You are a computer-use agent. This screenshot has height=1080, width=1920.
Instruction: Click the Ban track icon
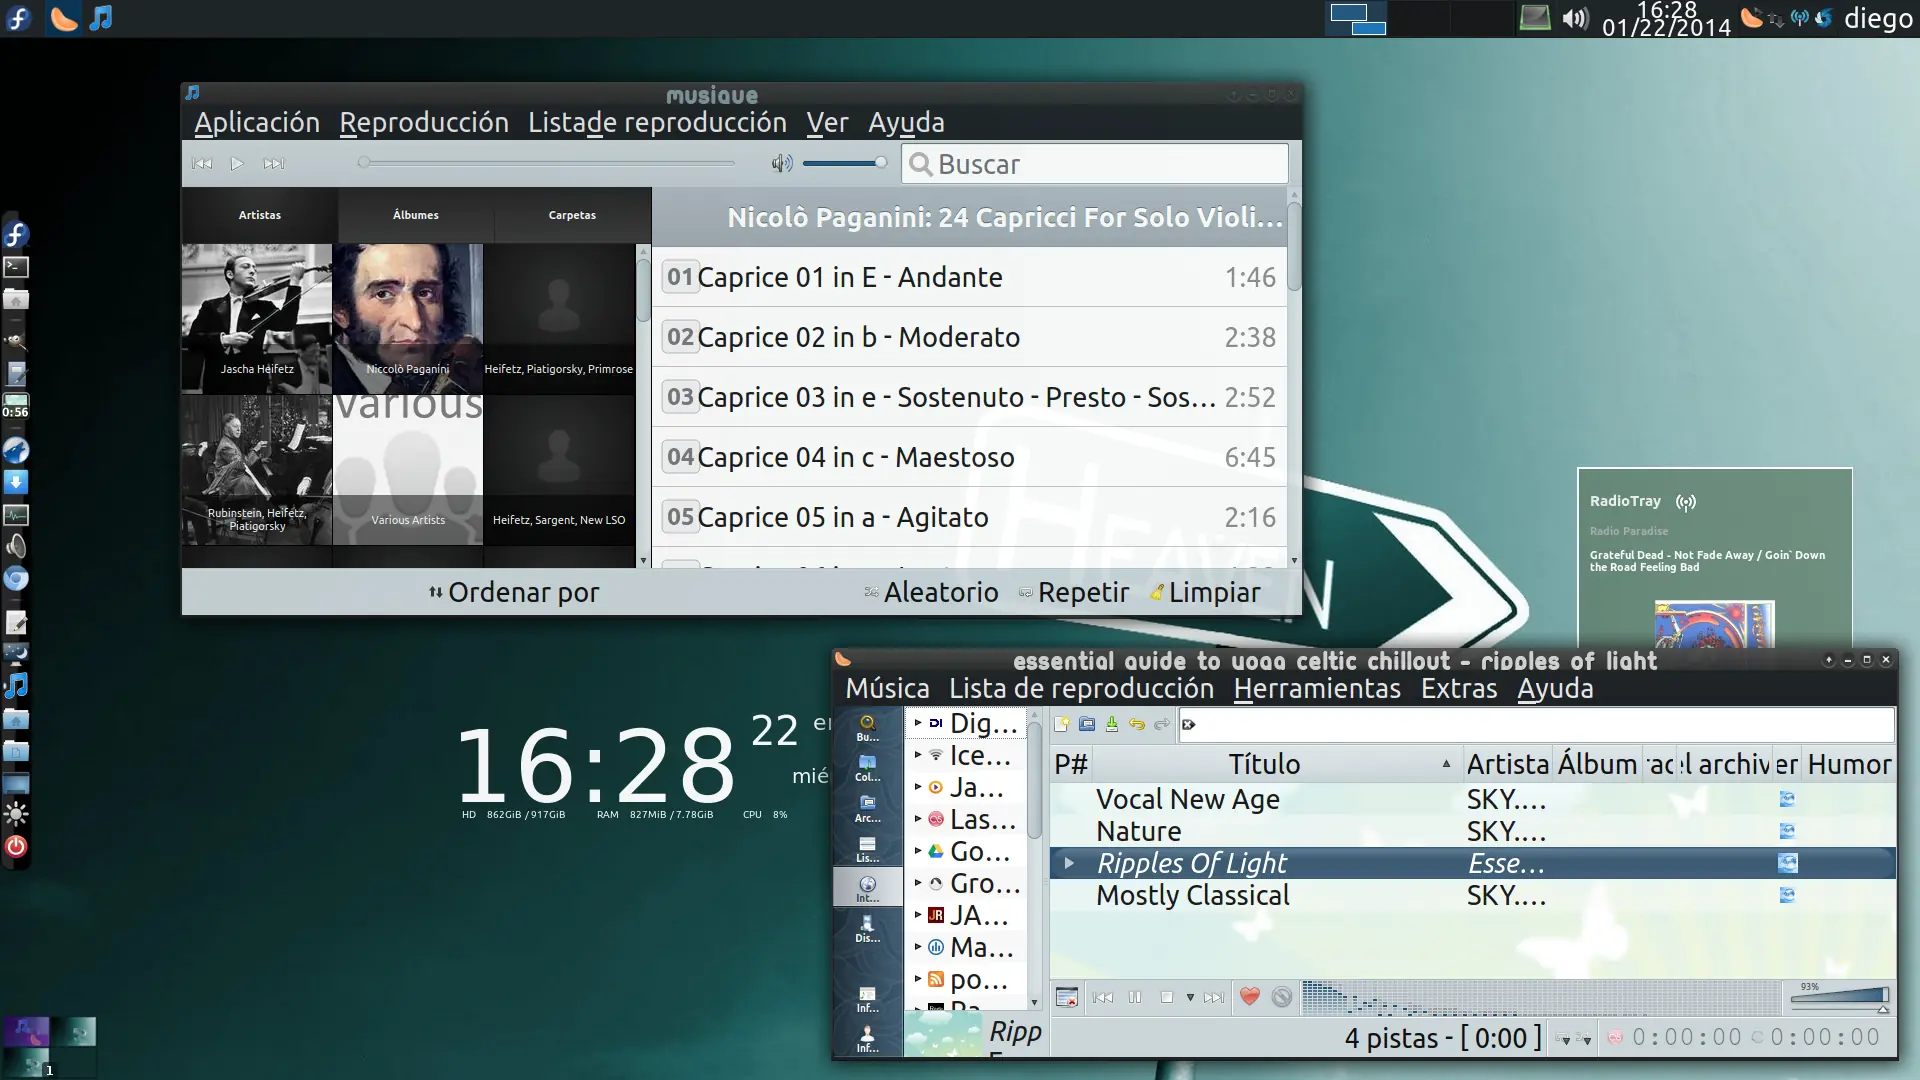pos(1281,996)
